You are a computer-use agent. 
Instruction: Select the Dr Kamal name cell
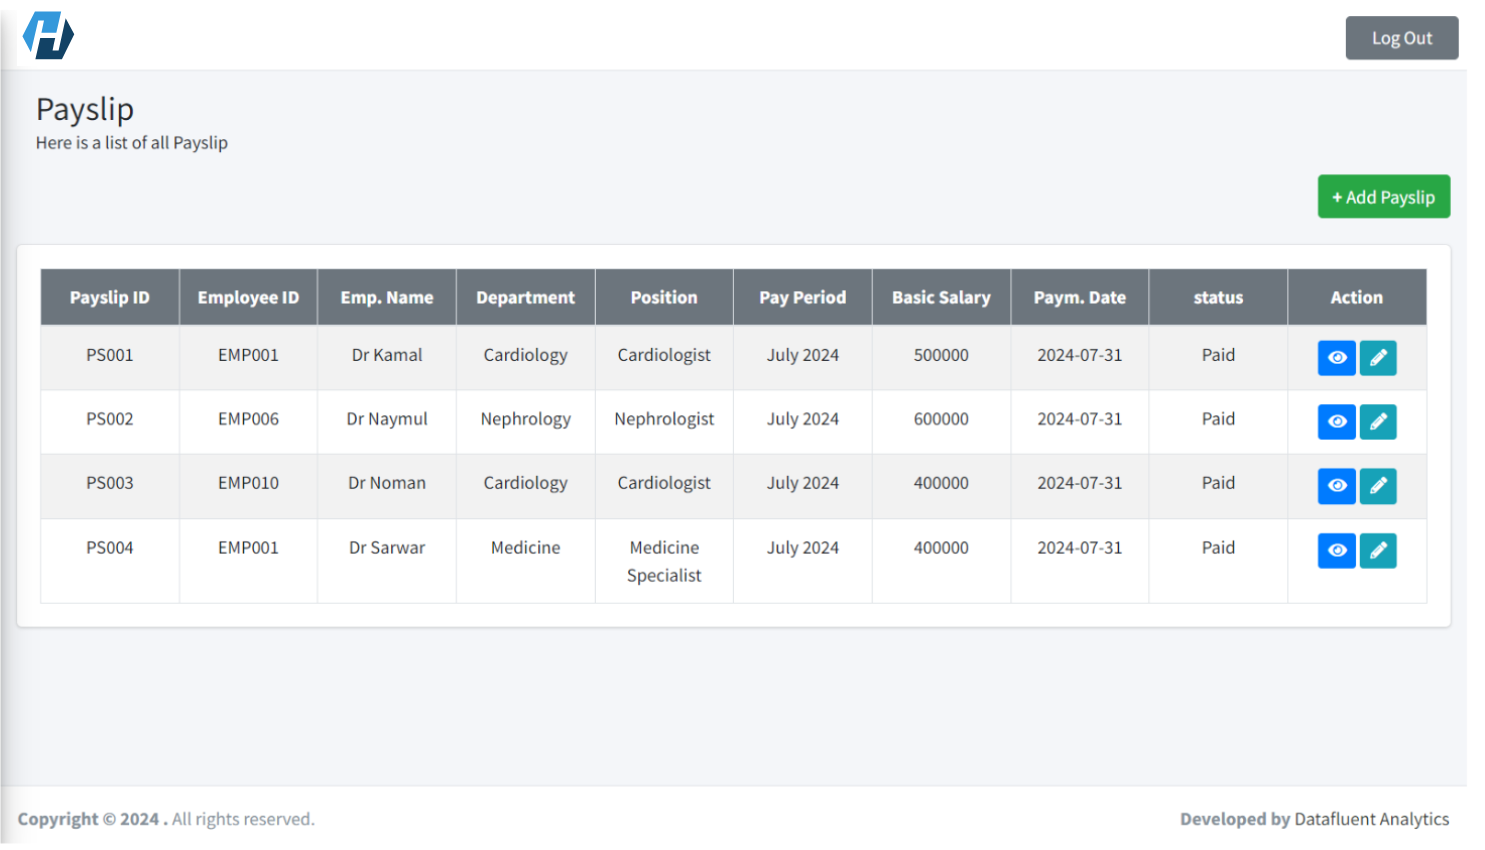click(387, 355)
